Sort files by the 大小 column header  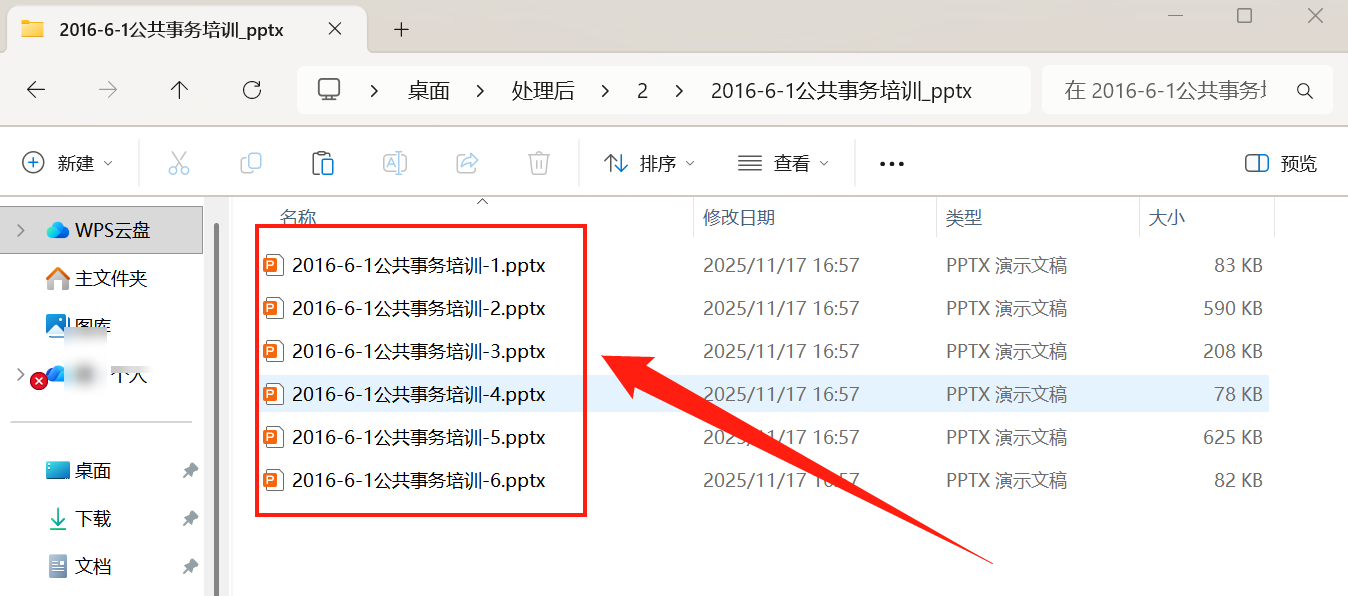pyautogui.click(x=1167, y=217)
